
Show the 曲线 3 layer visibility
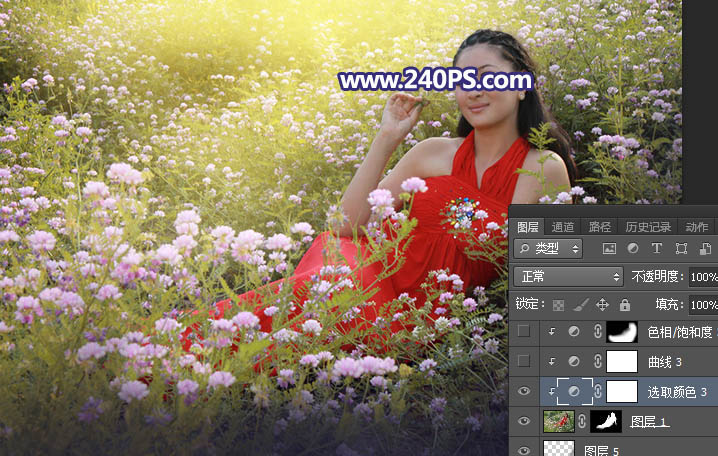tap(524, 361)
